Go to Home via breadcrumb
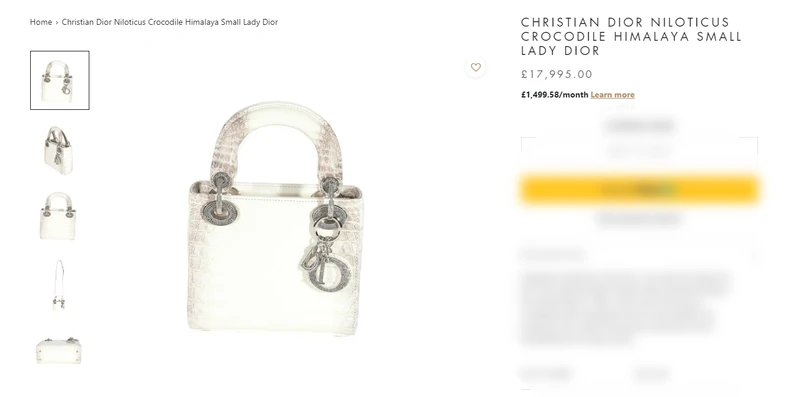 (41, 22)
